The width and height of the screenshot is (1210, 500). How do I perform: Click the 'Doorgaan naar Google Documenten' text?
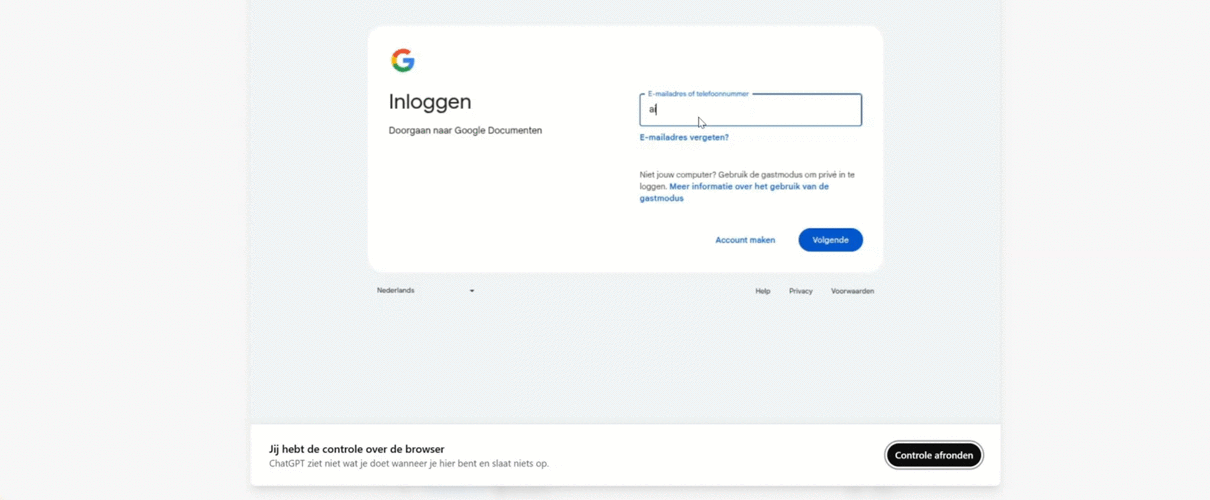point(465,130)
